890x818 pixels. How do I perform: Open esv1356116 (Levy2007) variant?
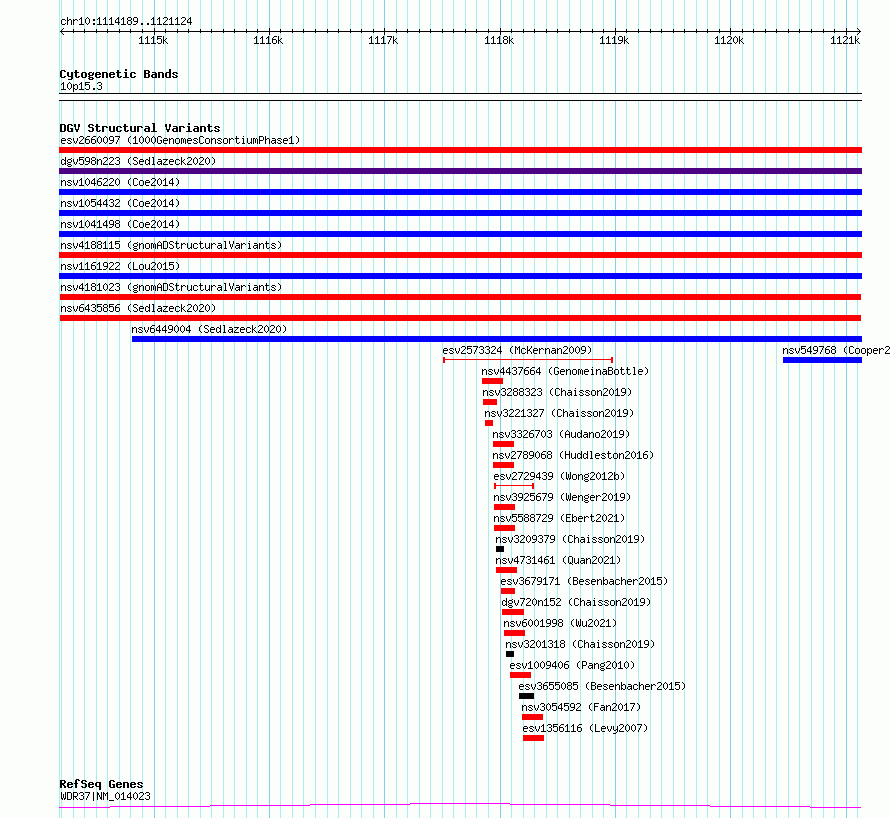point(585,728)
